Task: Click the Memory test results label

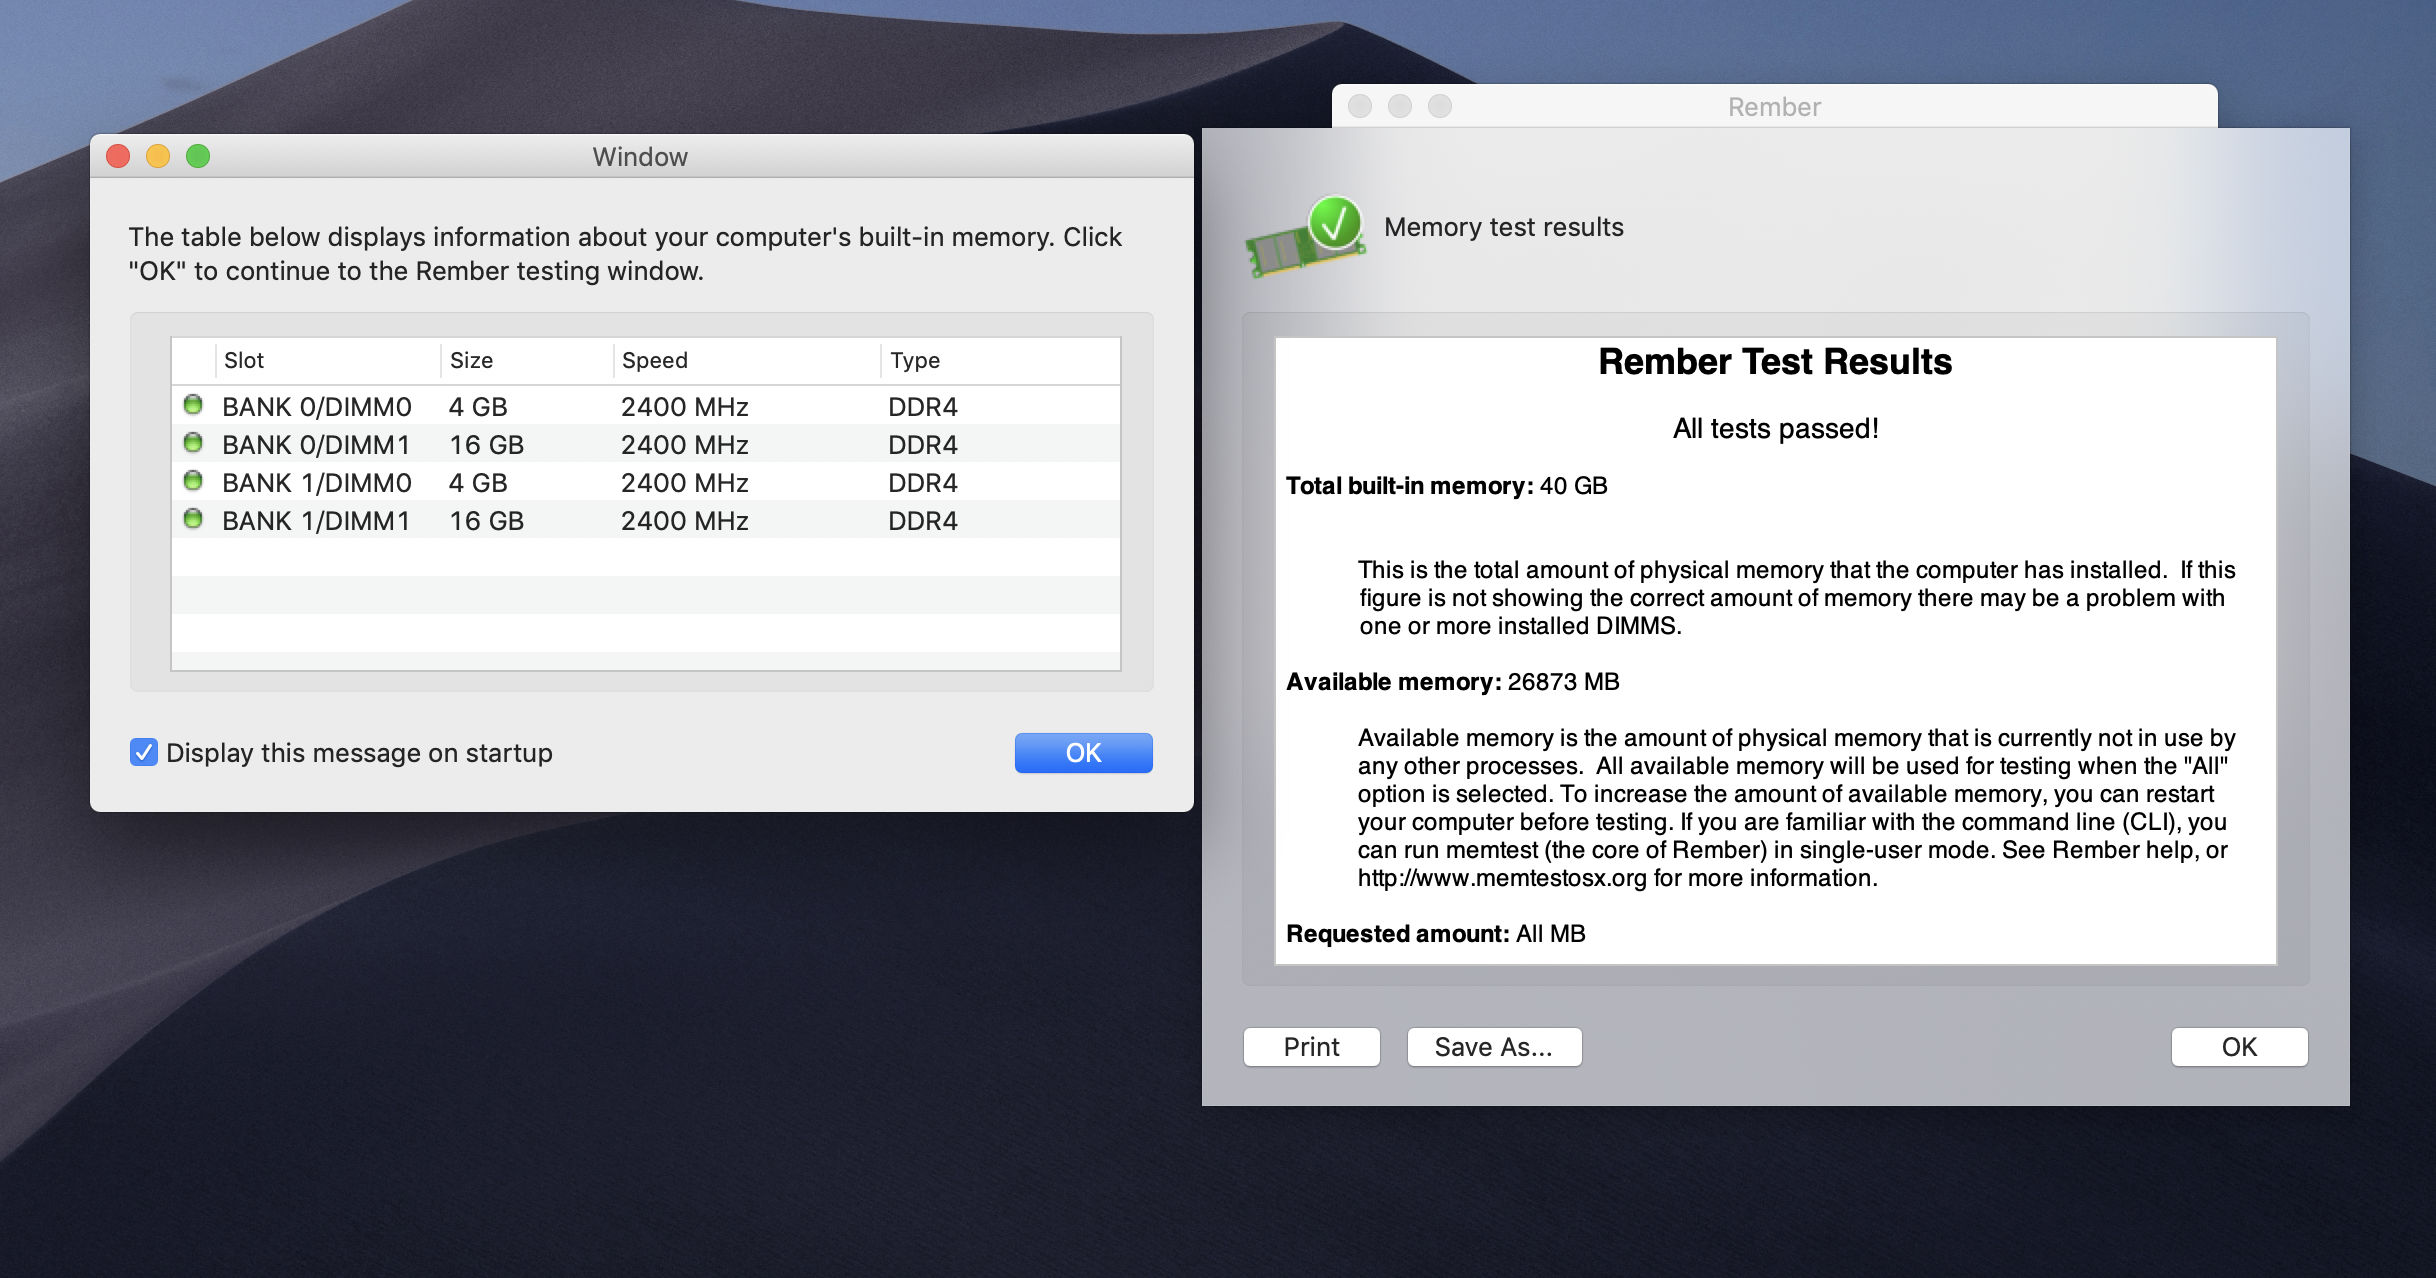Action: pyautogui.click(x=1504, y=227)
